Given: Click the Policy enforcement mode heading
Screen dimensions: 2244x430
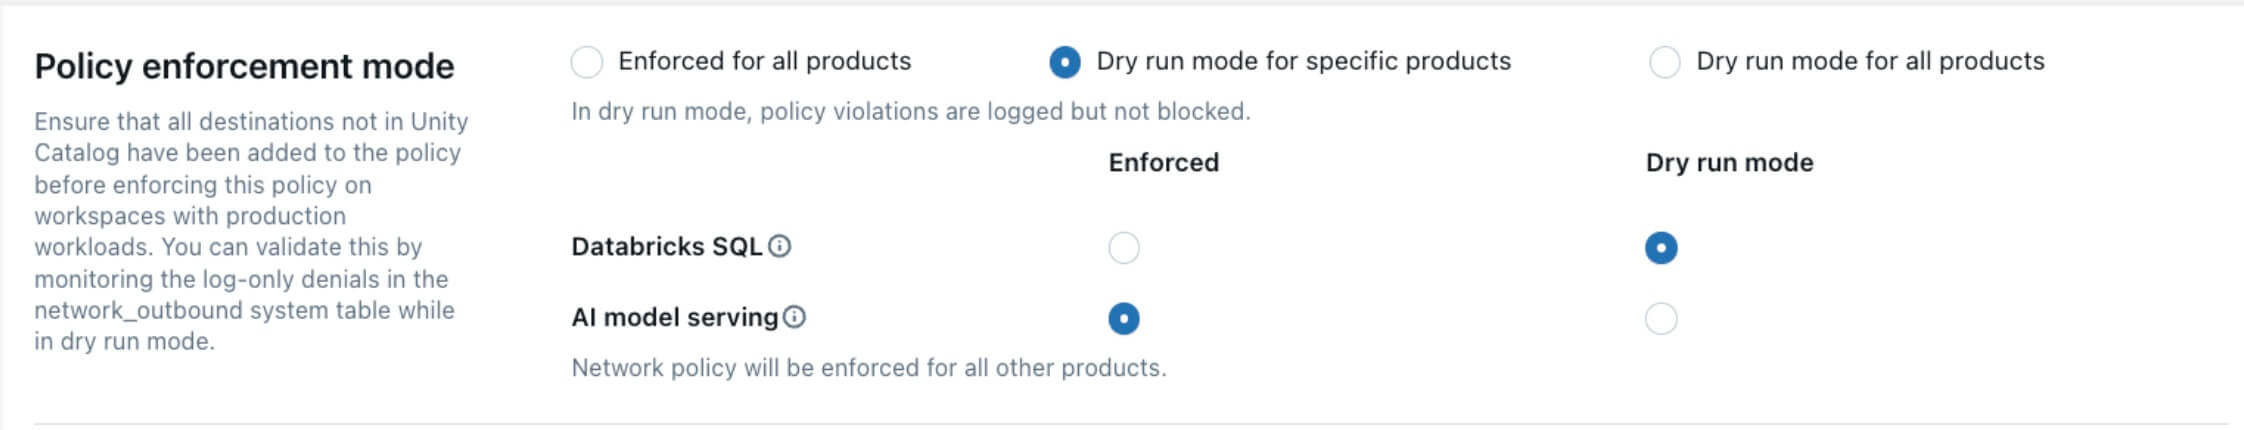Looking at the screenshot, I should (244, 66).
